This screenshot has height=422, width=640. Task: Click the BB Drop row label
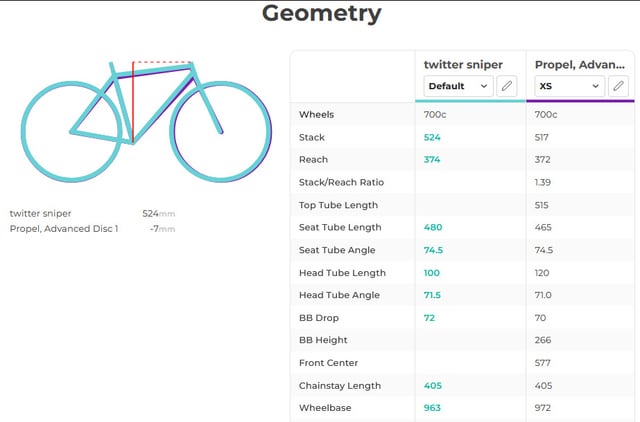(x=319, y=317)
